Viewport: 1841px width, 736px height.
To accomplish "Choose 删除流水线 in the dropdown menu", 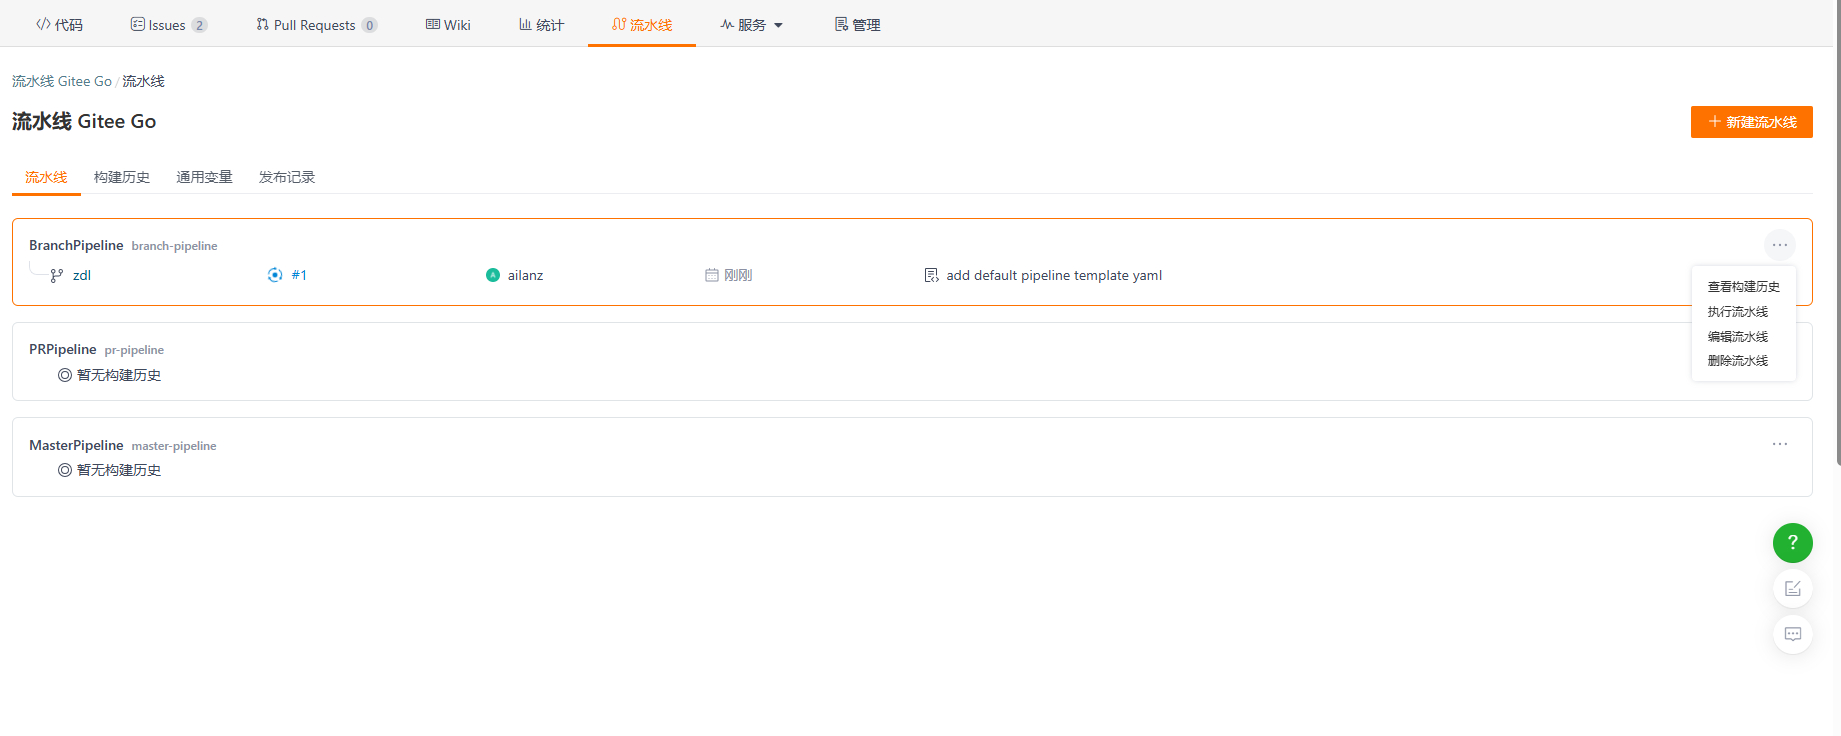I will coord(1737,361).
